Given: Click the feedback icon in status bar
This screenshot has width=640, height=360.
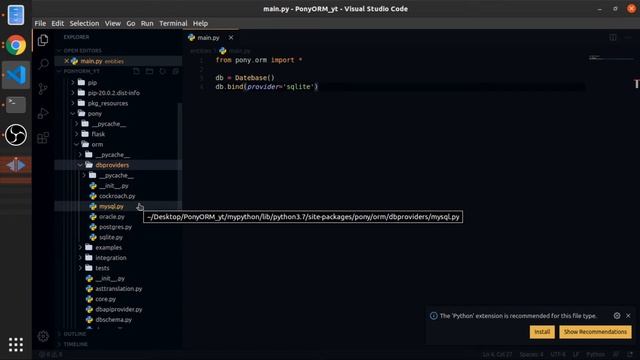Looking at the screenshot, I should coord(616,354).
